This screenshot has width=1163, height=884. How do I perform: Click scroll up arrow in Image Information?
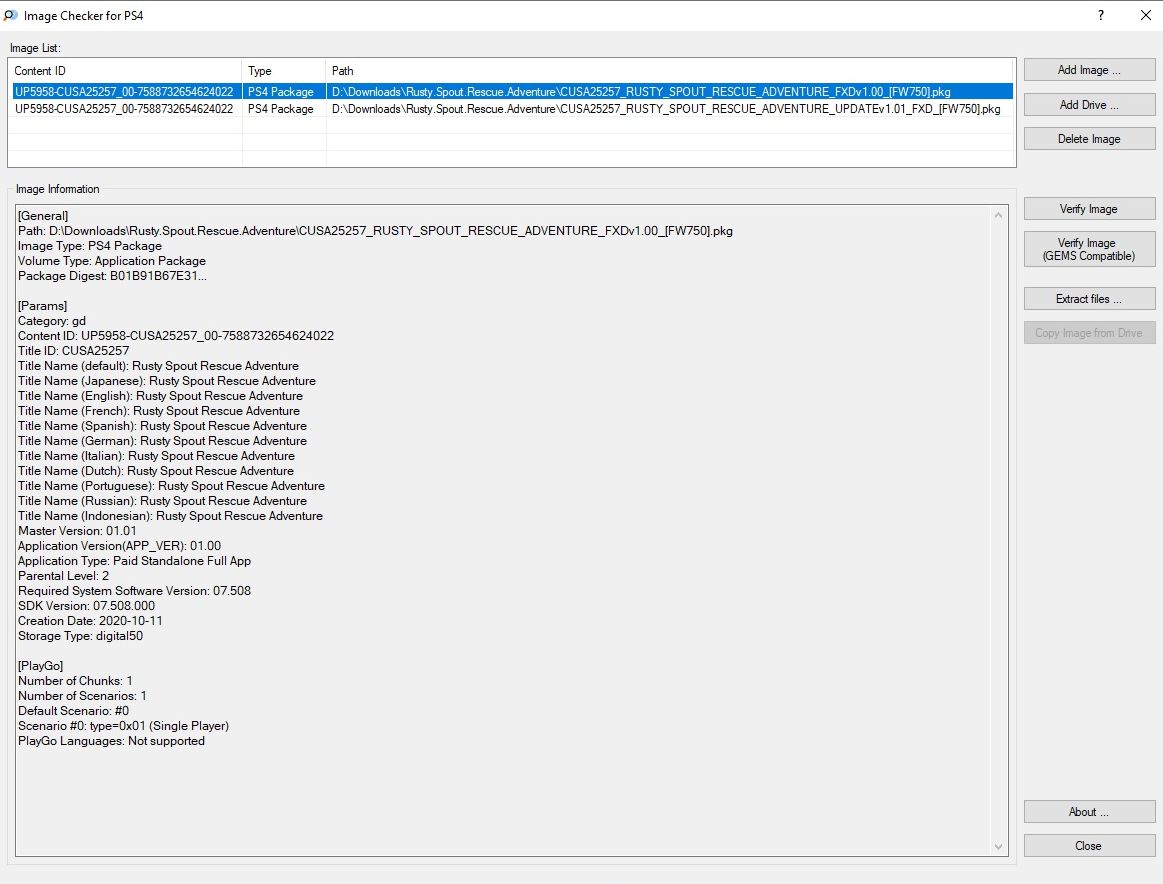(x=998, y=216)
